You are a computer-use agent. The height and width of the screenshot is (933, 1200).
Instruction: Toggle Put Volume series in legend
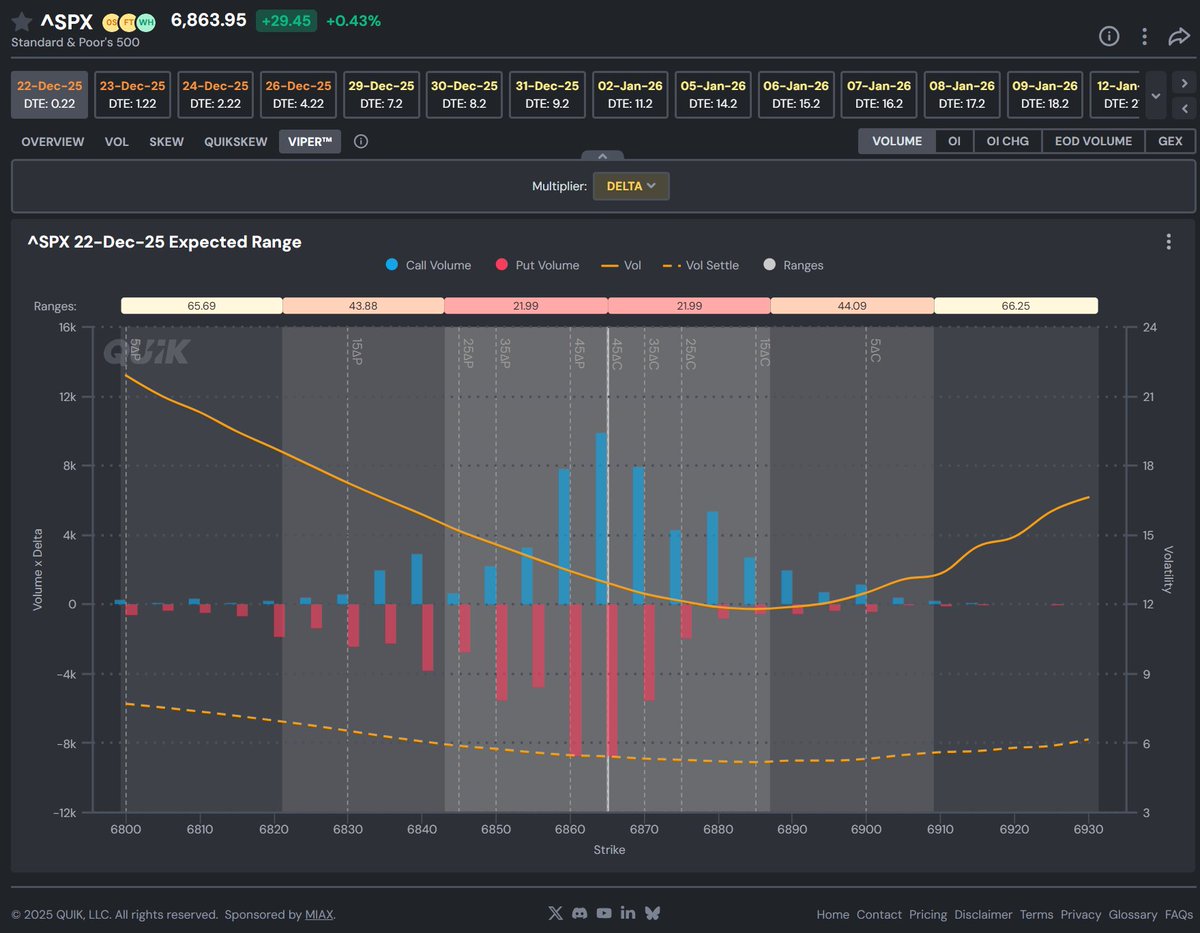point(537,265)
